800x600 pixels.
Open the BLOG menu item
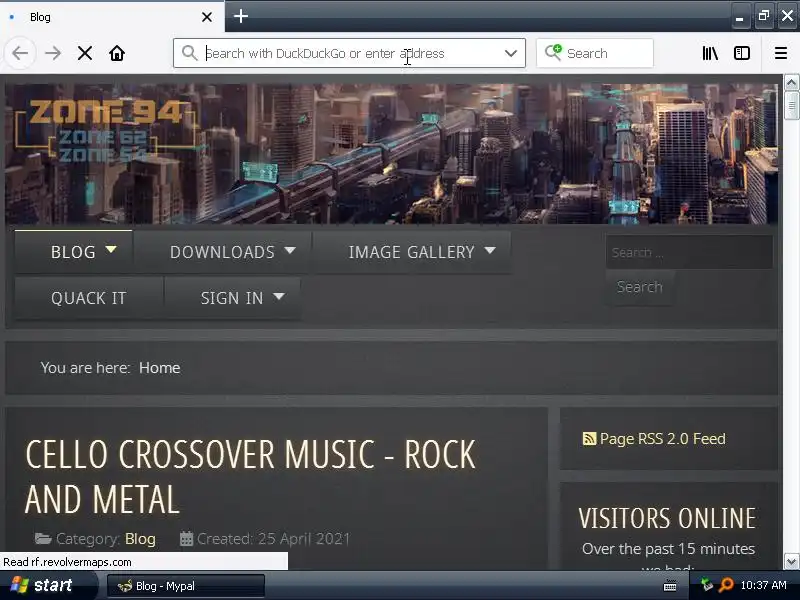(73, 252)
